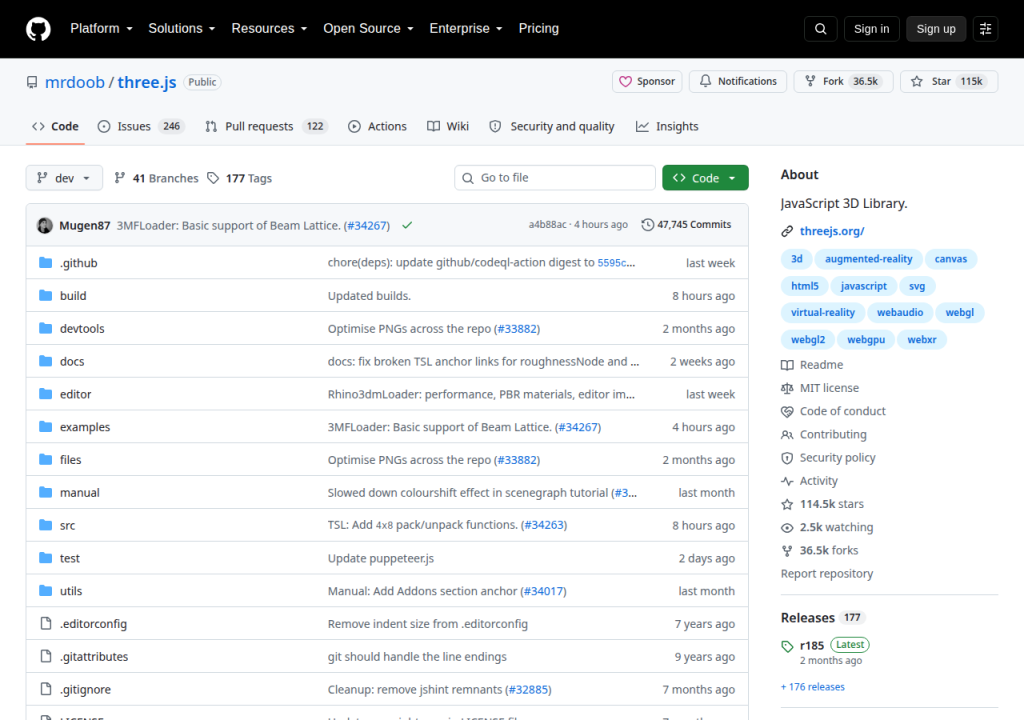Star the three.js repository
Screen dimensions: 1024x720
tap(949, 82)
